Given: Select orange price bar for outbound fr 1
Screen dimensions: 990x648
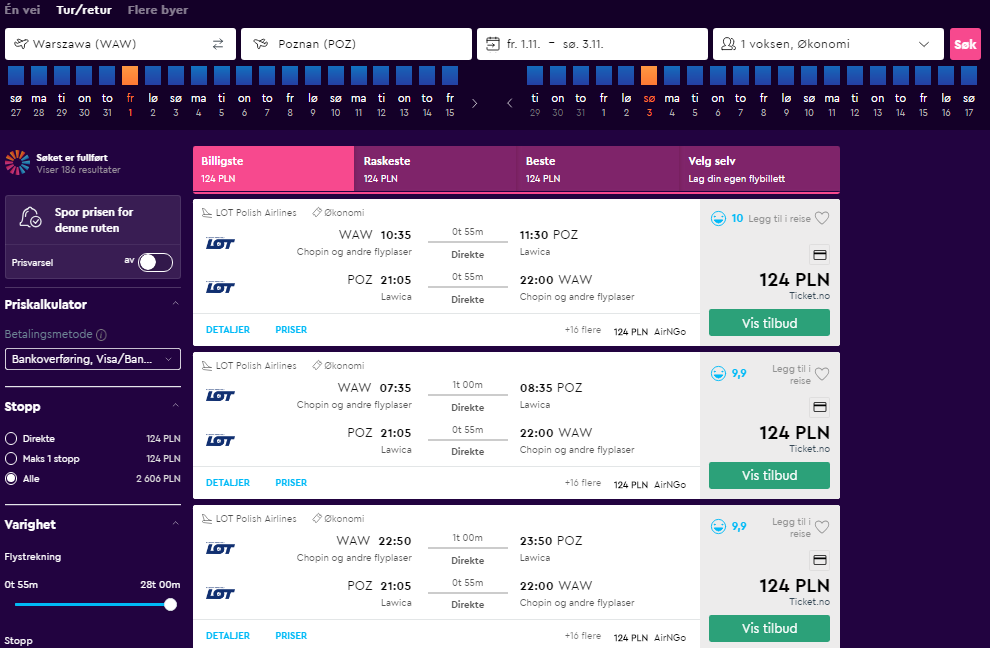Looking at the screenshot, I should pos(130,75).
